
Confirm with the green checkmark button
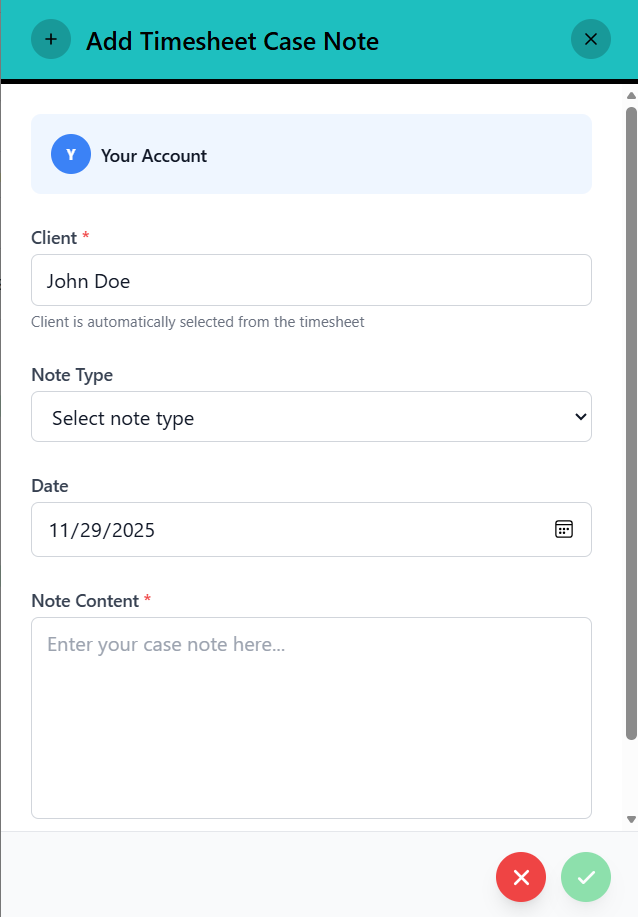click(586, 877)
